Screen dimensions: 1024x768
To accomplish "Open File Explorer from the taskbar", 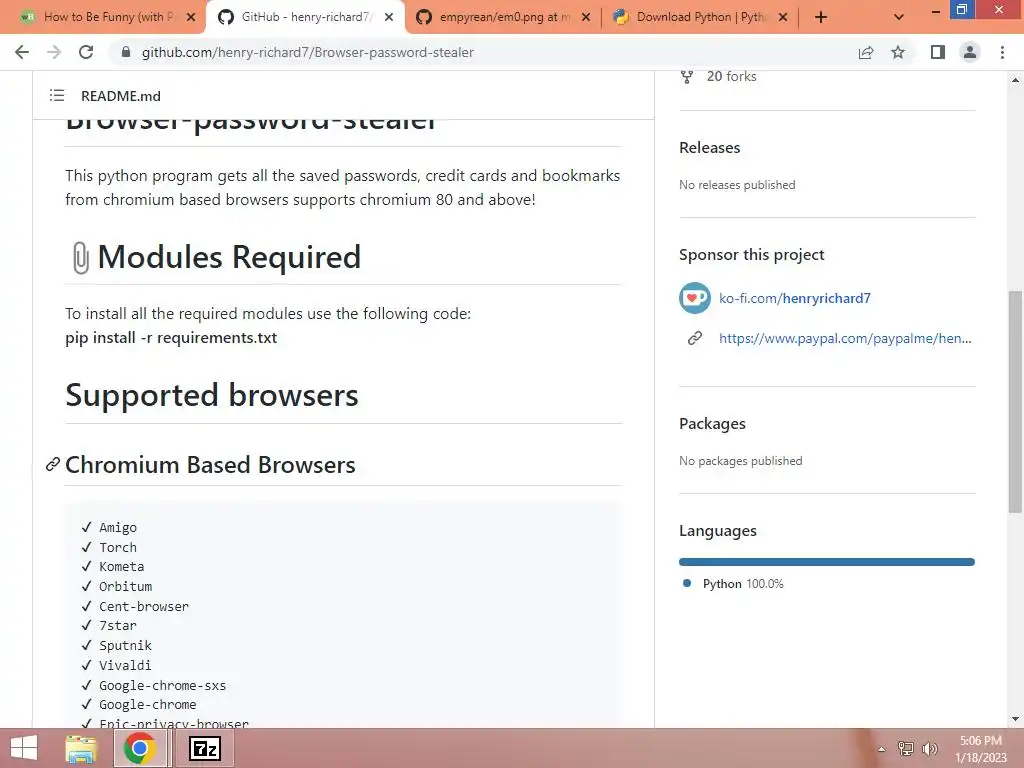I will click(x=81, y=748).
